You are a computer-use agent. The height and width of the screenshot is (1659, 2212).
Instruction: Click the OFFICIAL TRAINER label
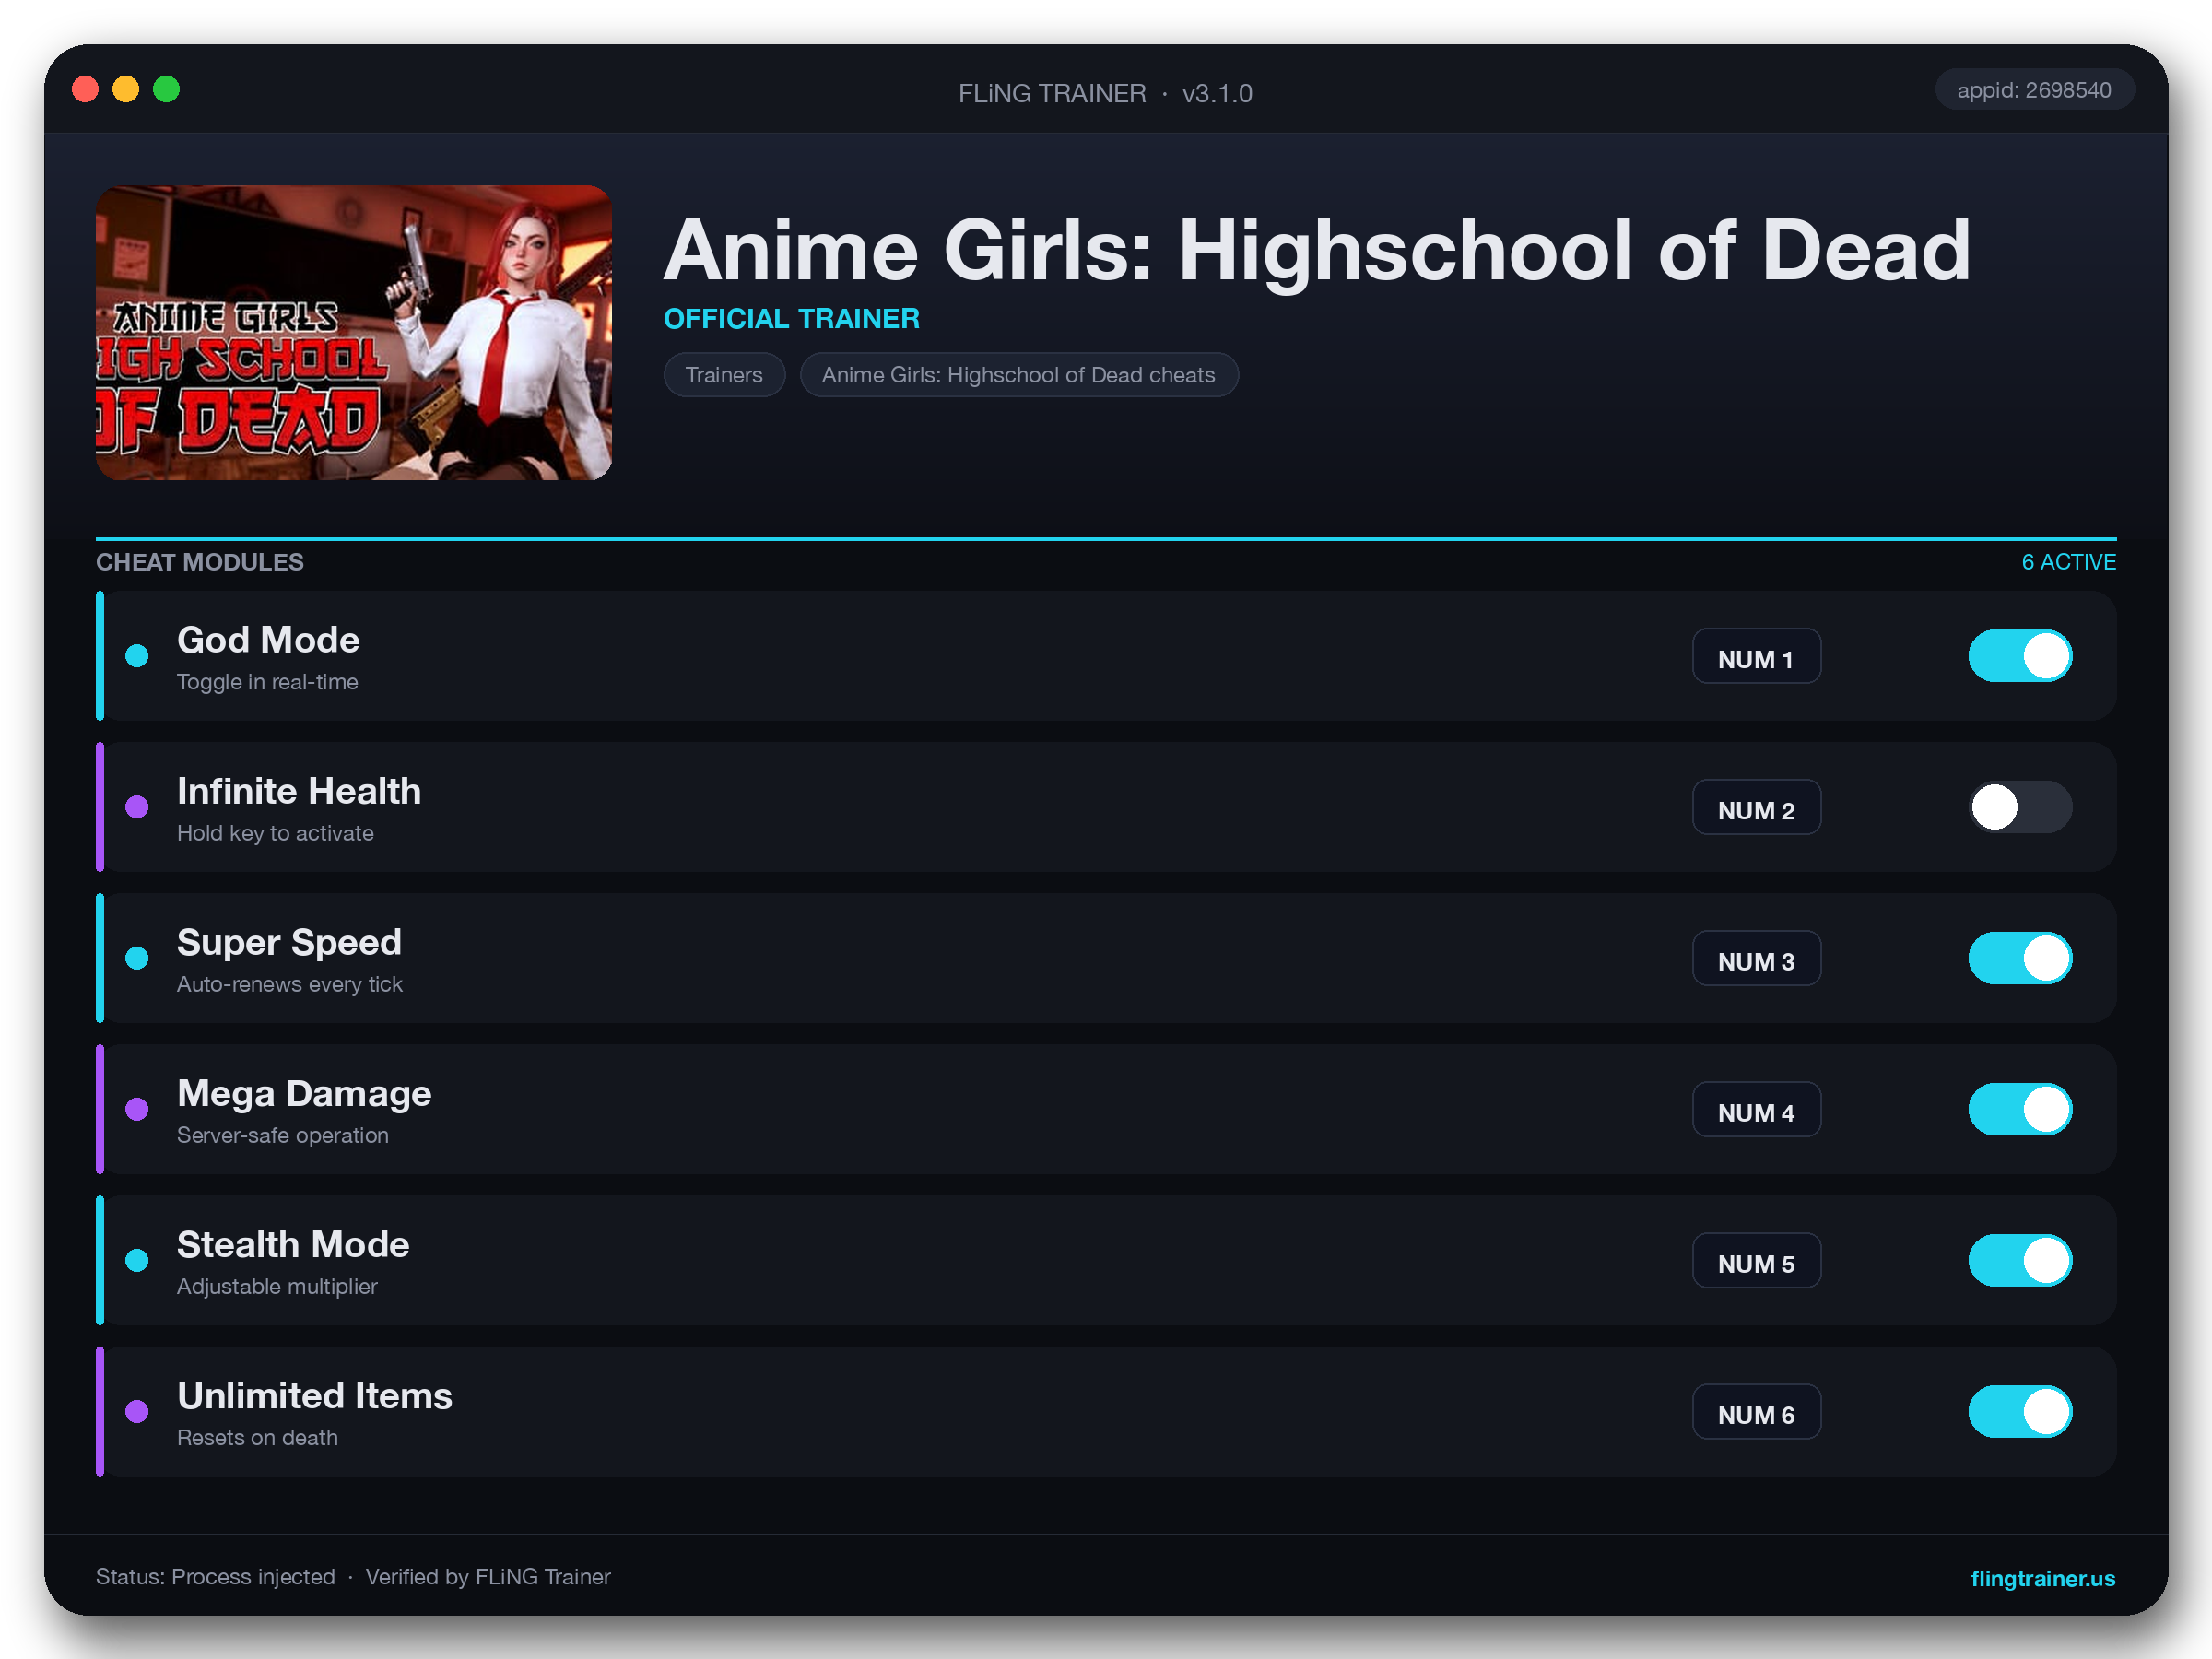click(791, 318)
